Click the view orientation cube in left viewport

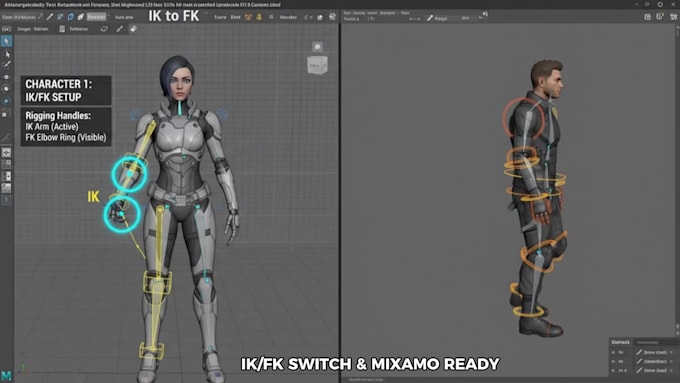pos(317,65)
